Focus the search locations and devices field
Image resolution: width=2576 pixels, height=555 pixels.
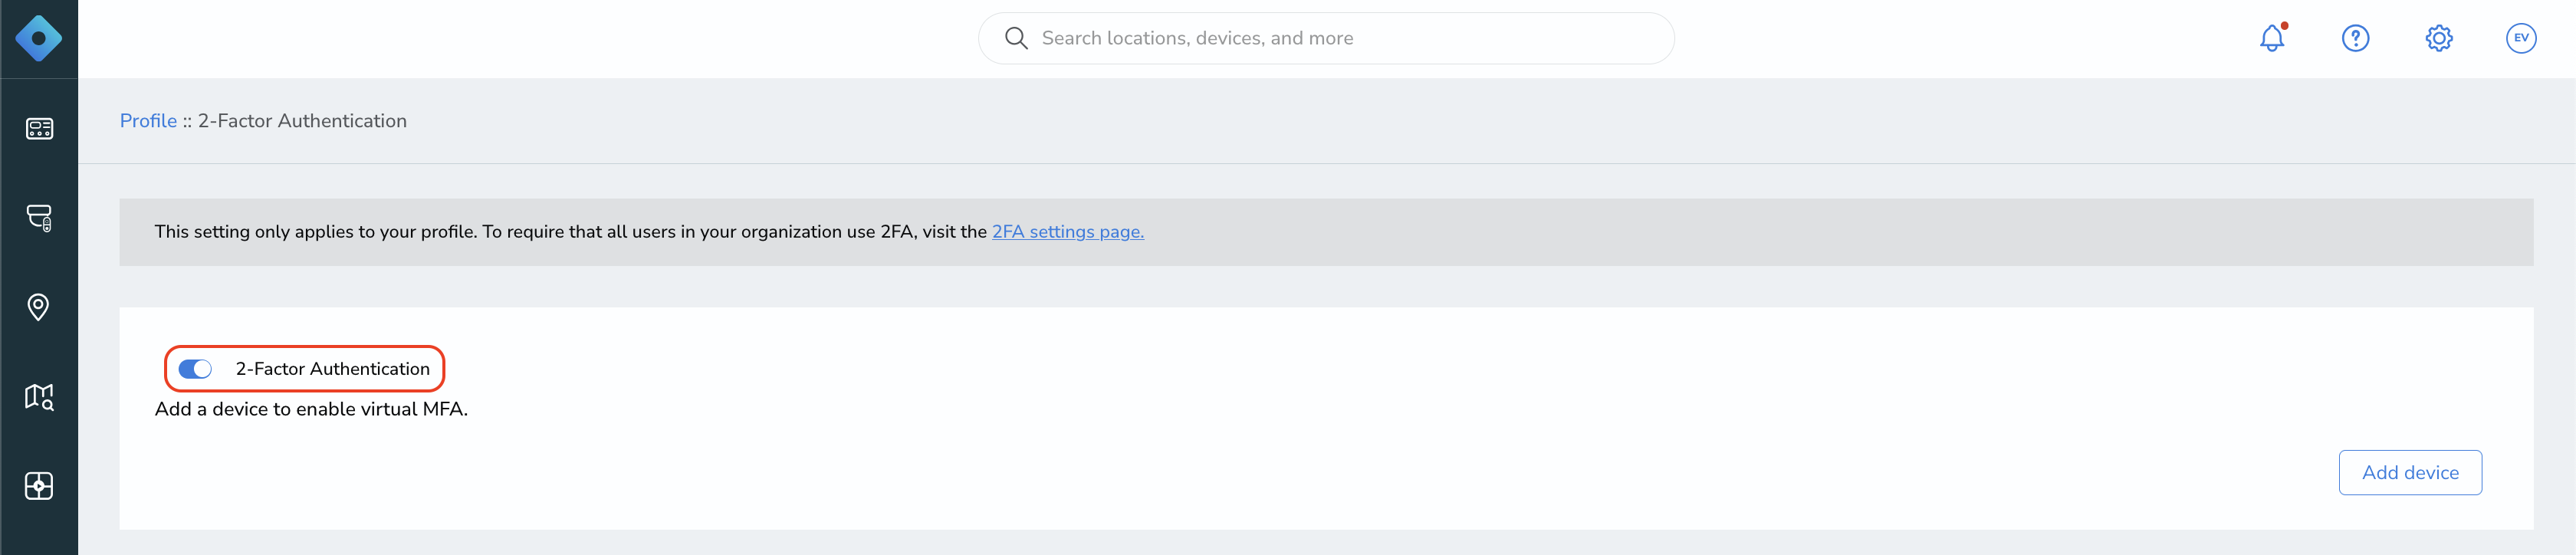(x=1326, y=38)
